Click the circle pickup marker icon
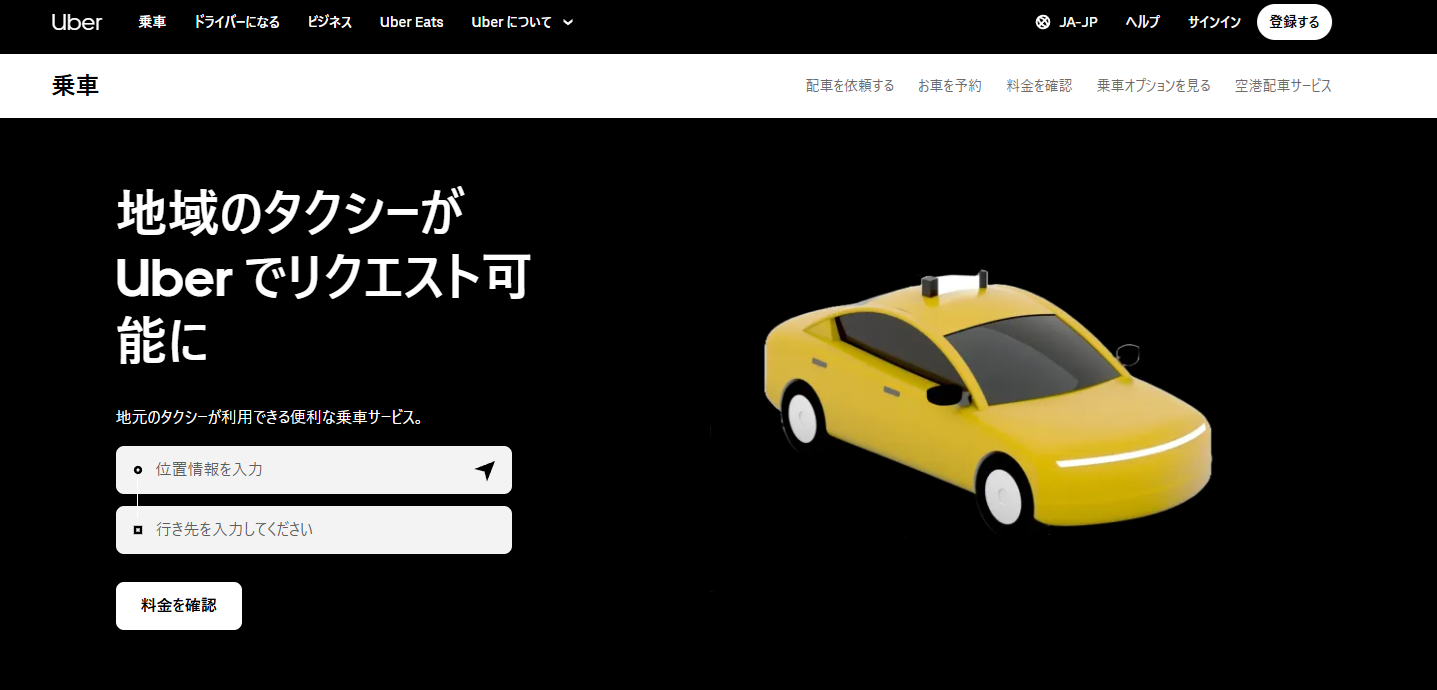This screenshot has width=1437, height=690. (138, 470)
